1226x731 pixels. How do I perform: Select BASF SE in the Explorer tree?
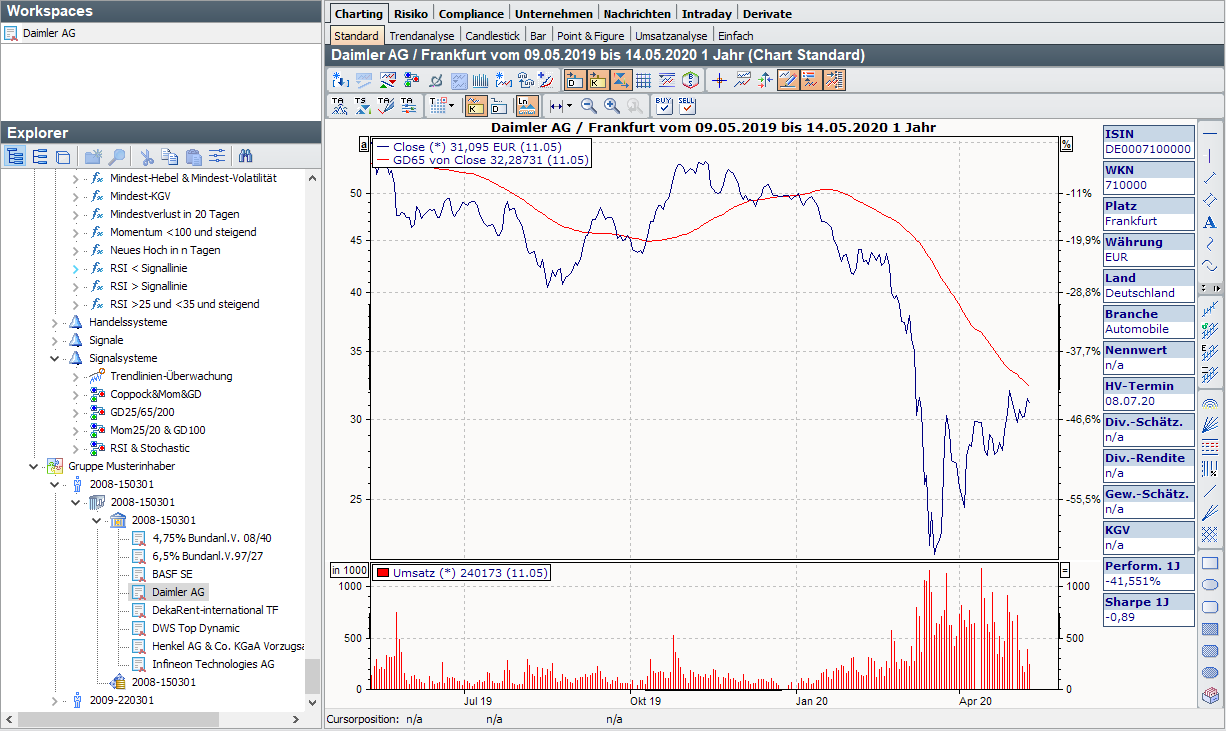tap(172, 574)
